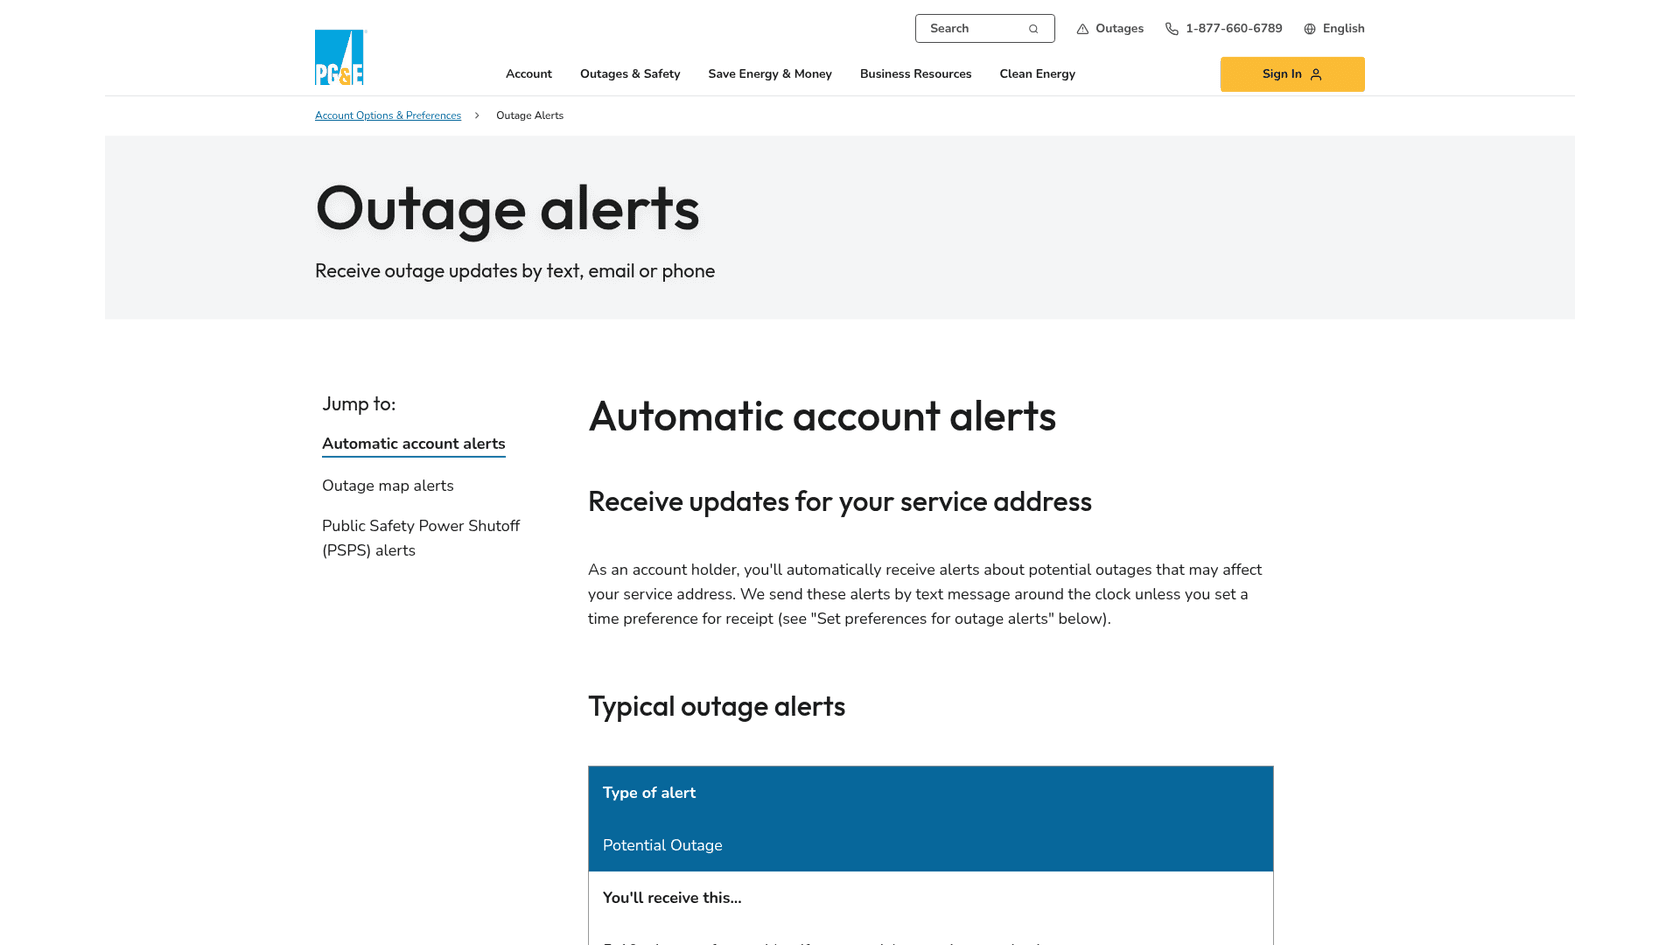Jump to Automatic account alerts section
Viewport: 1680px width, 945px height.
413,444
